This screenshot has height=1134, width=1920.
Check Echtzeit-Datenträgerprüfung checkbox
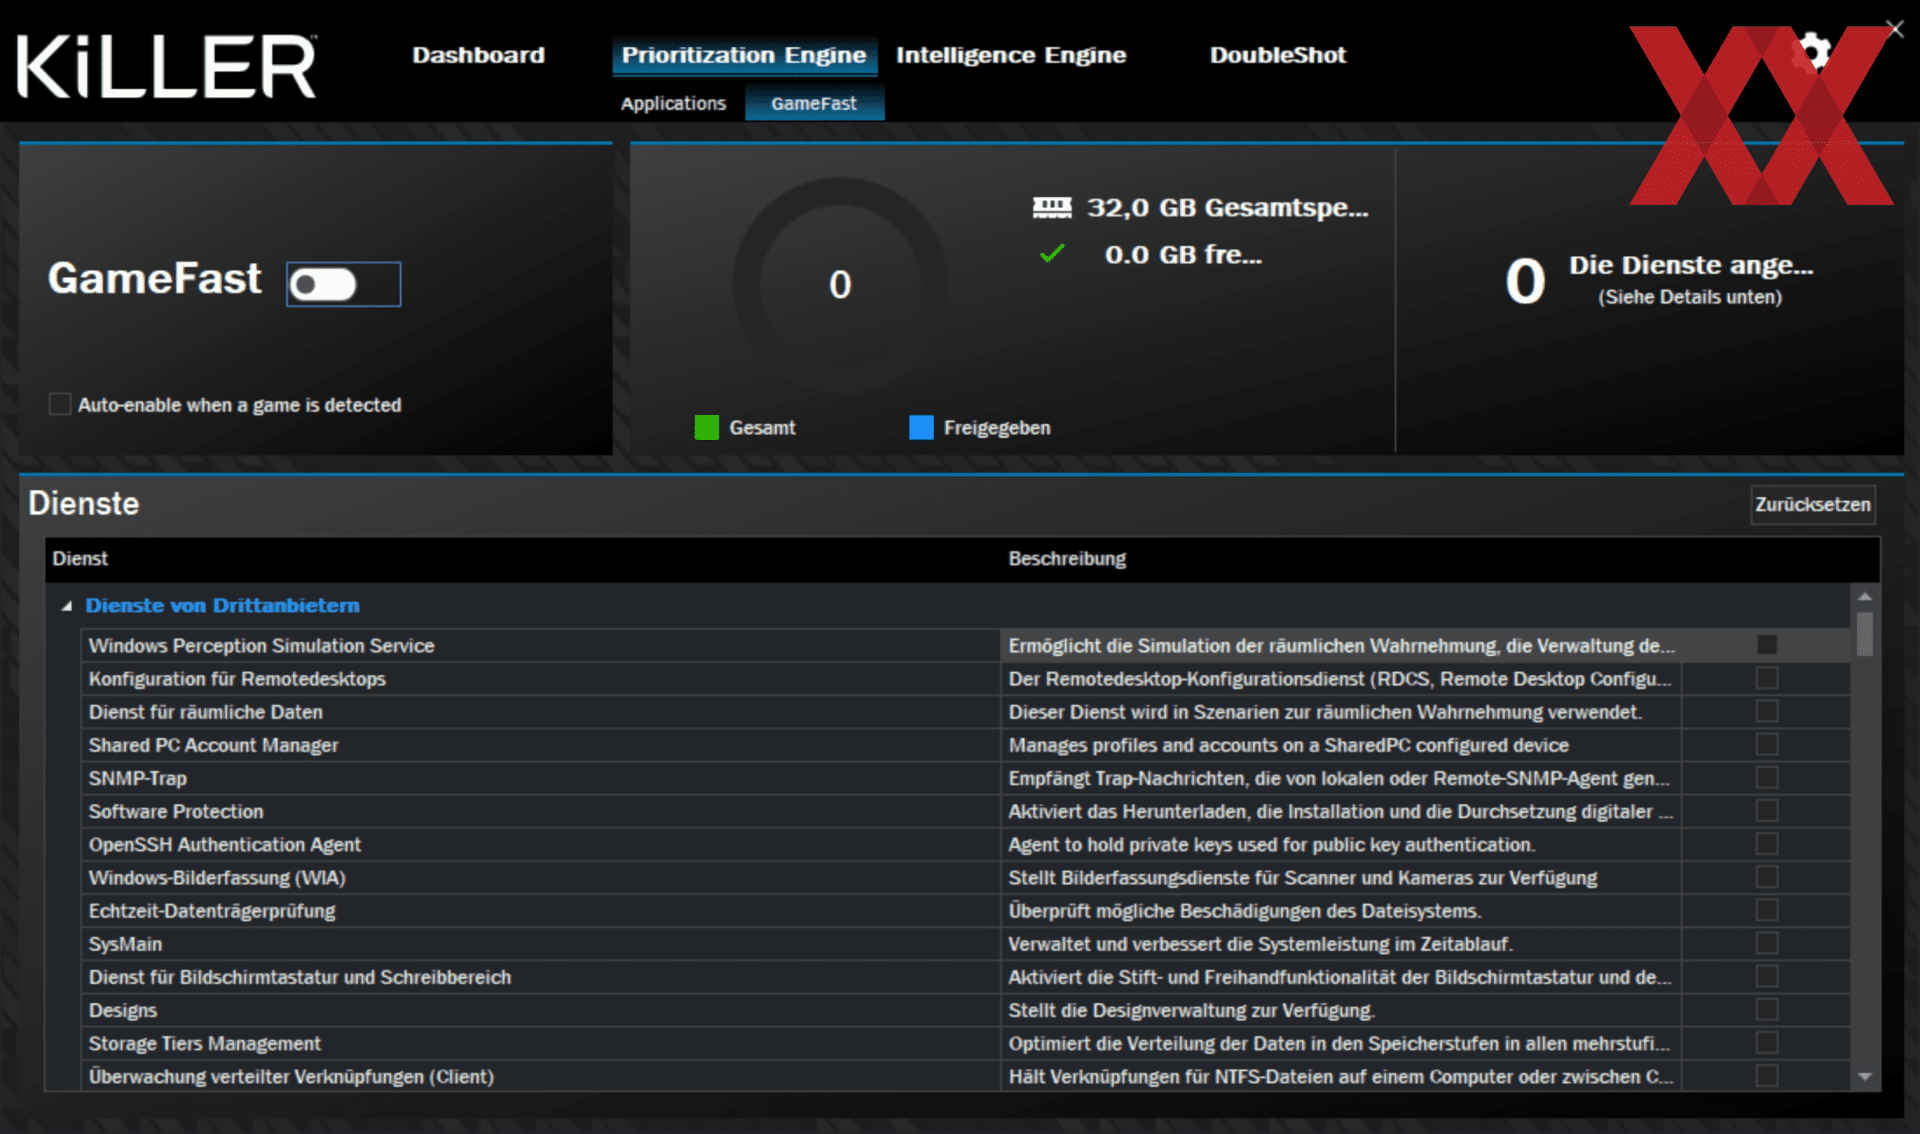pos(1767,910)
